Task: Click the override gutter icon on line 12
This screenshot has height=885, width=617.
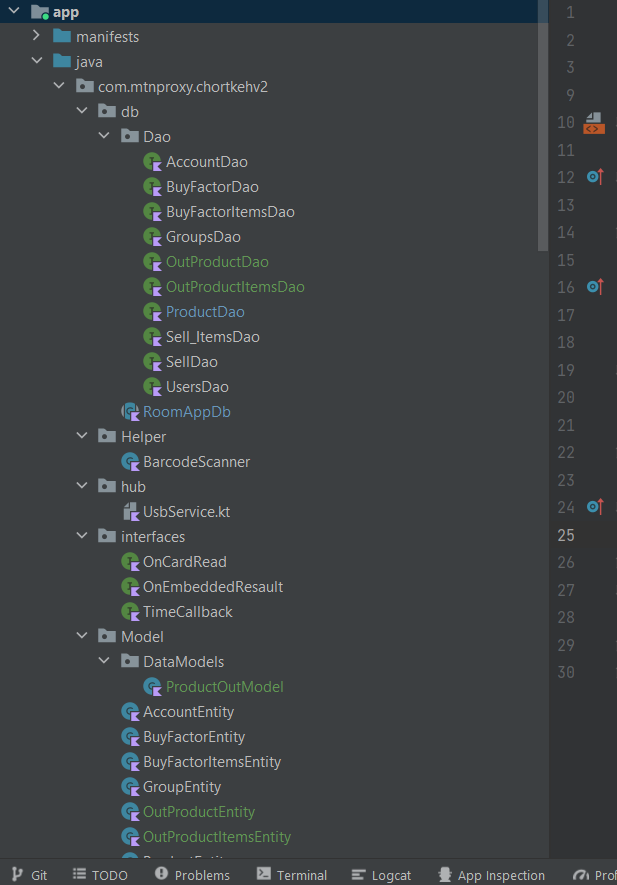Action: (595, 177)
